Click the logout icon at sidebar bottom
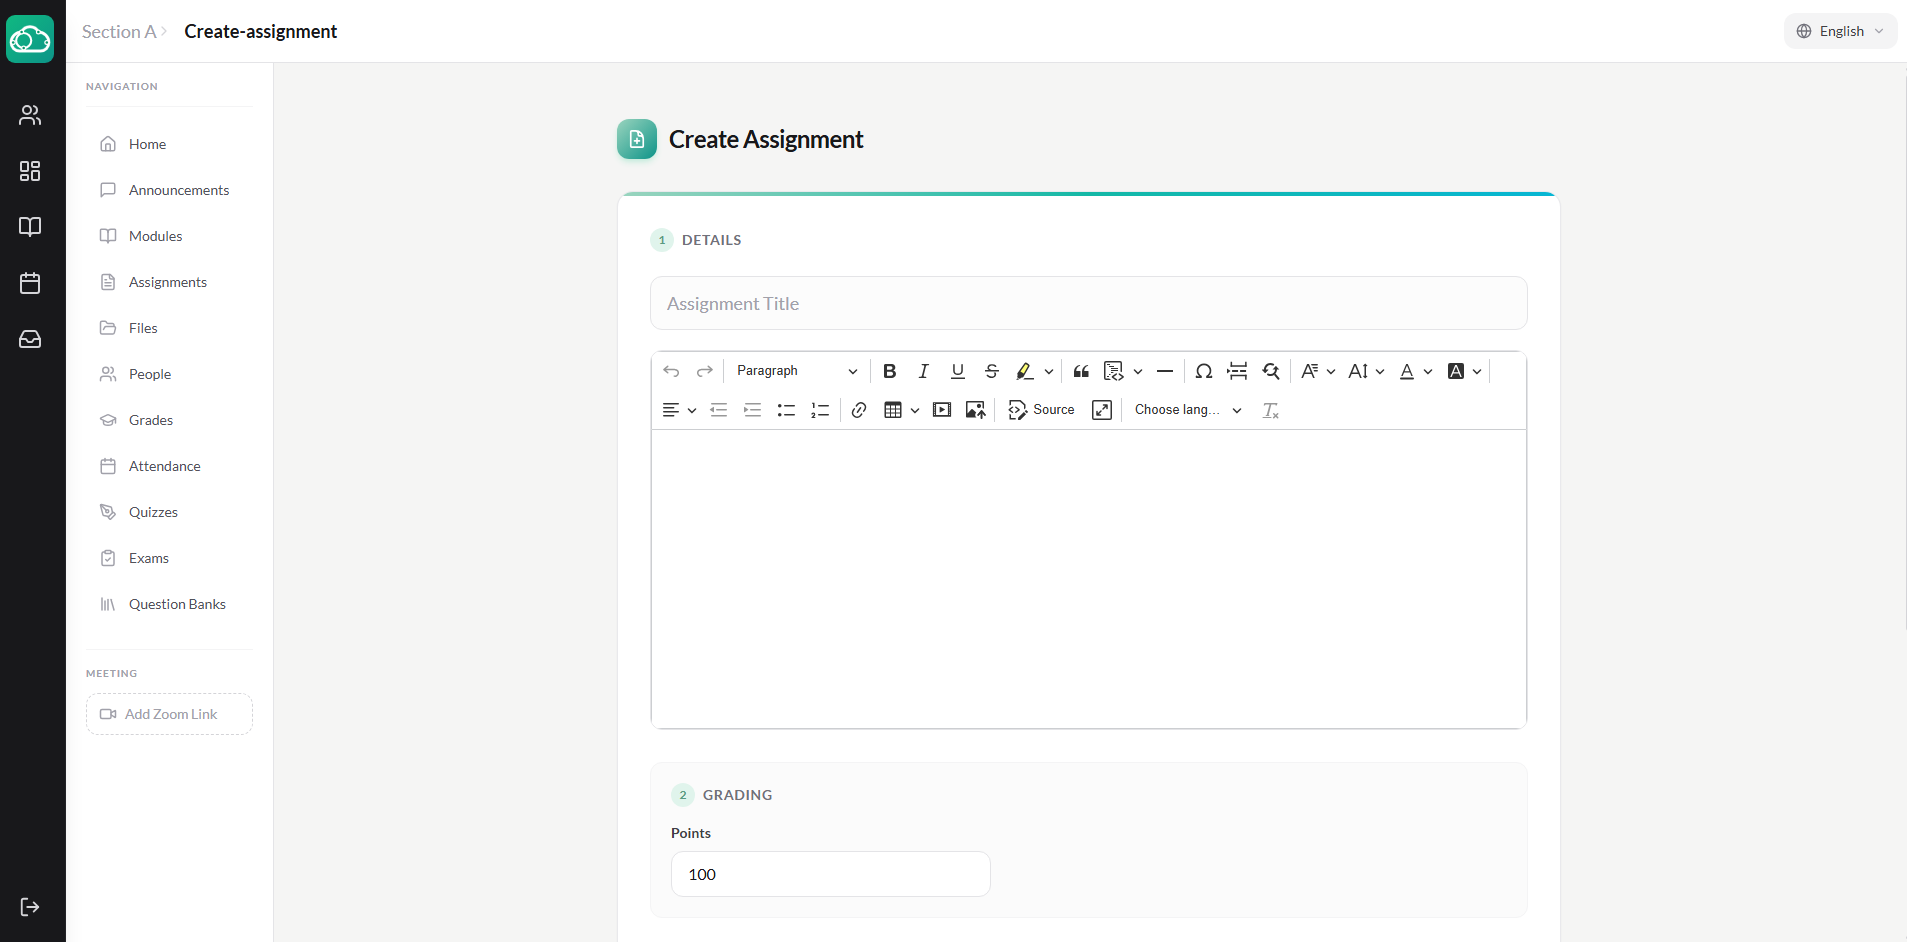 30,907
